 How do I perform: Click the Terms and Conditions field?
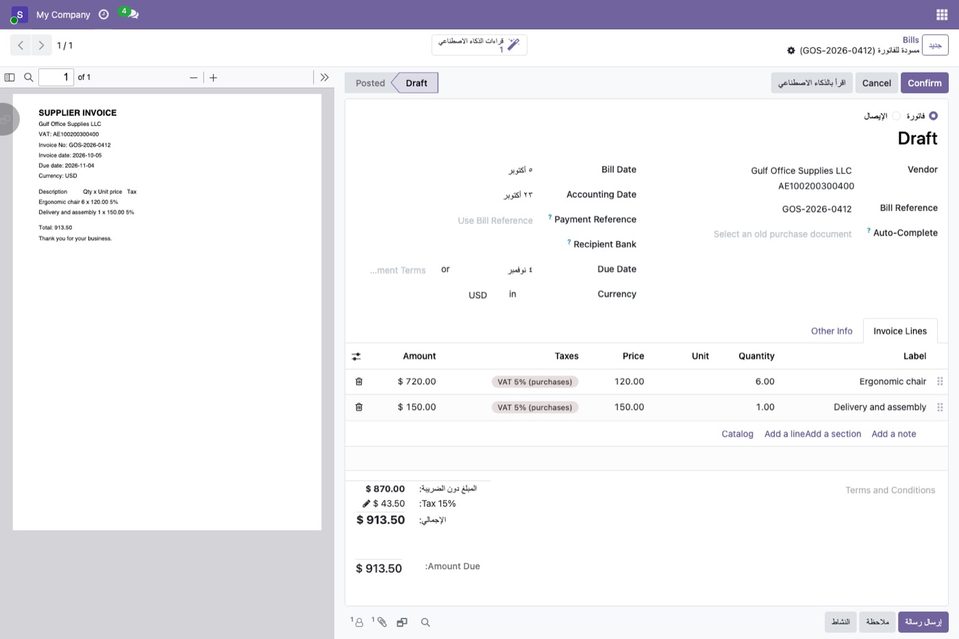tap(890, 490)
